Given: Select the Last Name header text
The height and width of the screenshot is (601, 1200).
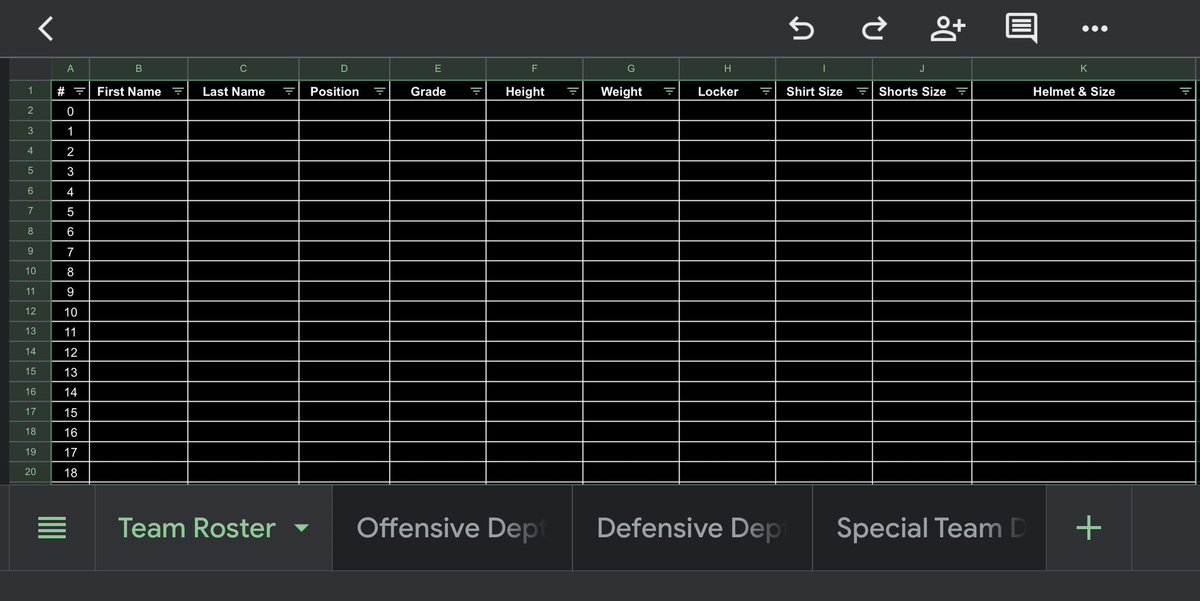Looking at the screenshot, I should 234,91.
